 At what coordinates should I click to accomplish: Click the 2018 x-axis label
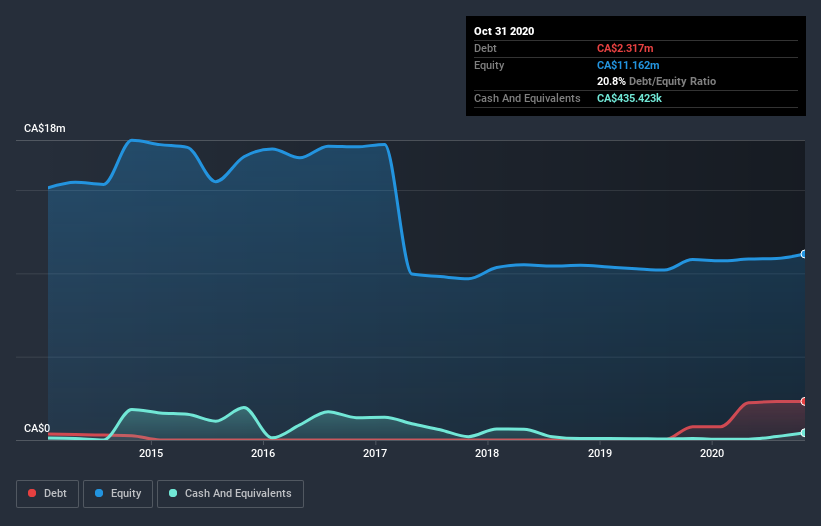[487, 453]
